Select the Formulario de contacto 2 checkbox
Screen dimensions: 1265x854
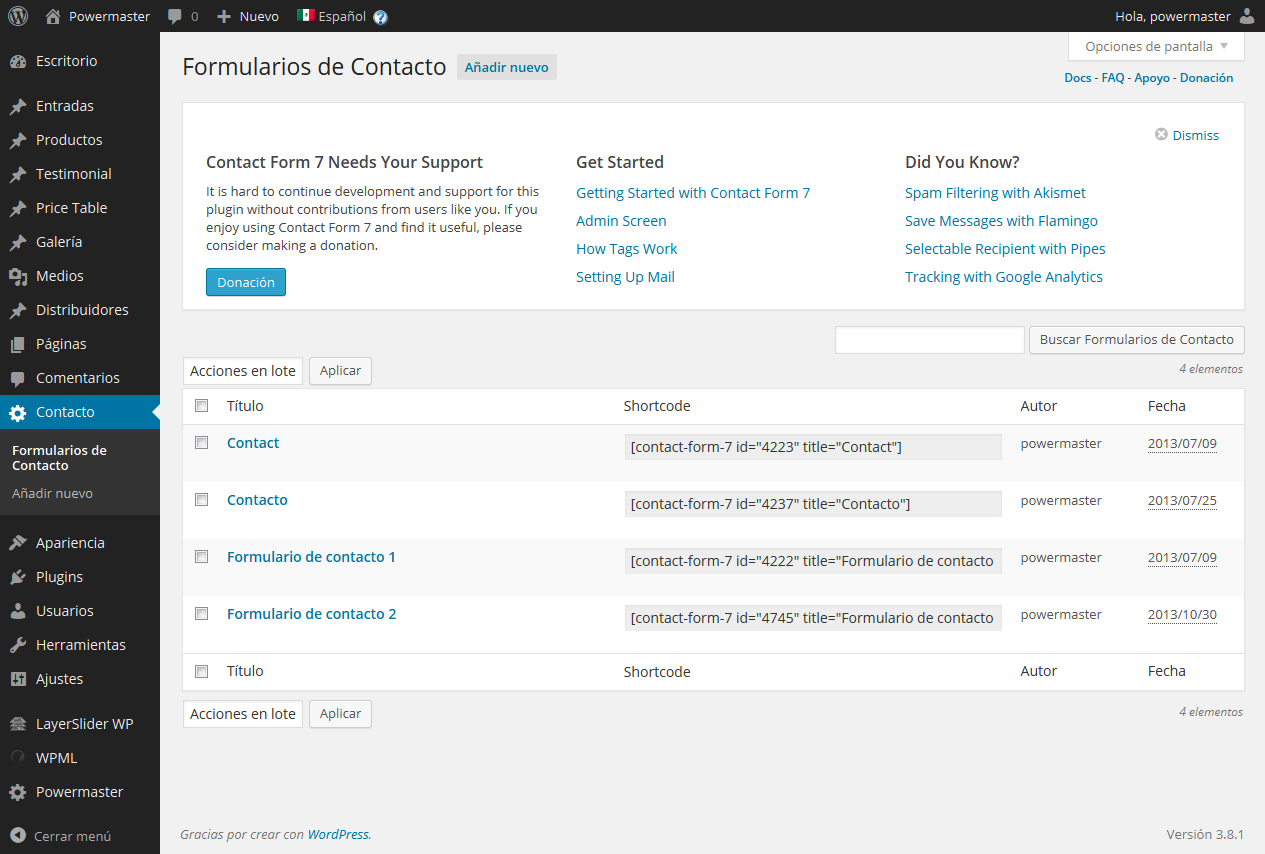point(202,613)
